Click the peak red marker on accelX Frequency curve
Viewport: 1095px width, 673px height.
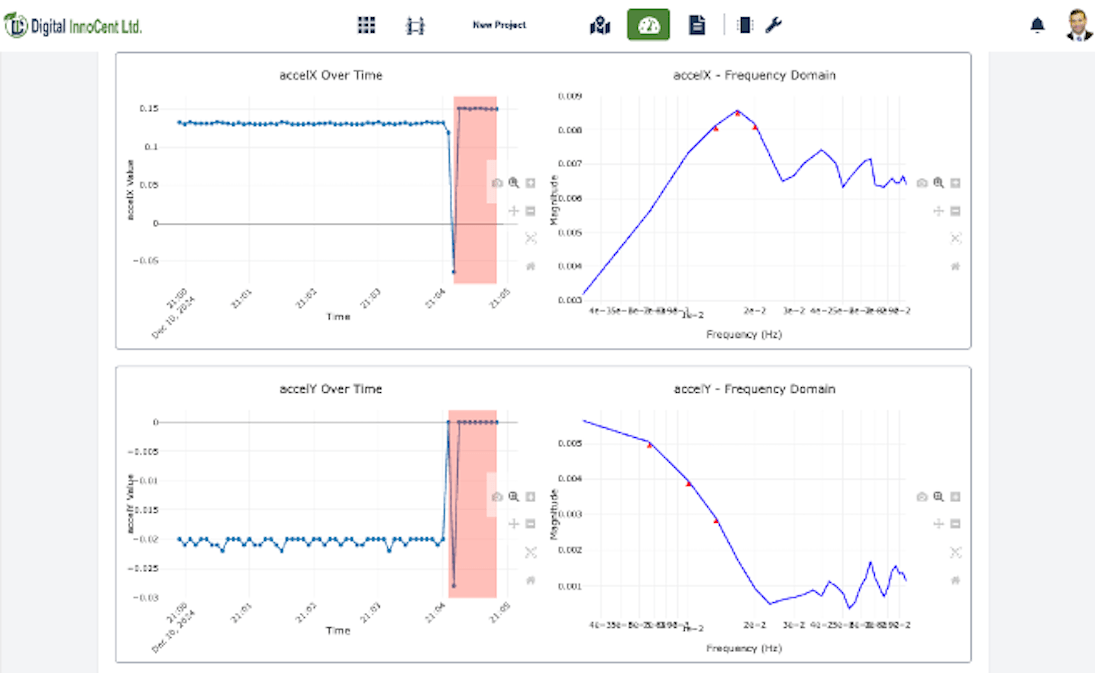click(737, 113)
